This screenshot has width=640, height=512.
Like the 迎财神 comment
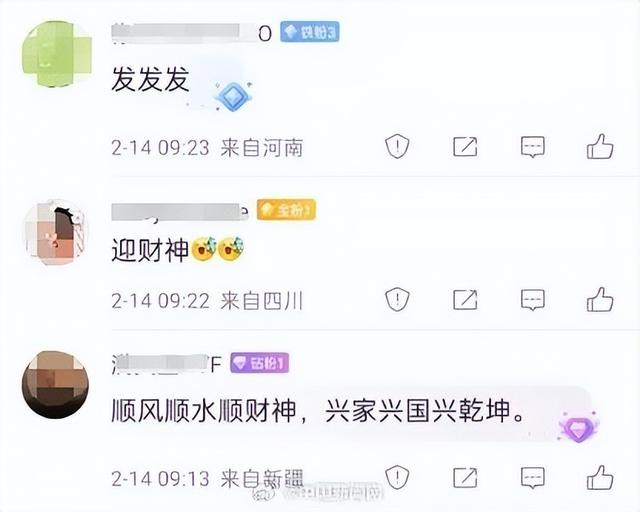tap(600, 299)
